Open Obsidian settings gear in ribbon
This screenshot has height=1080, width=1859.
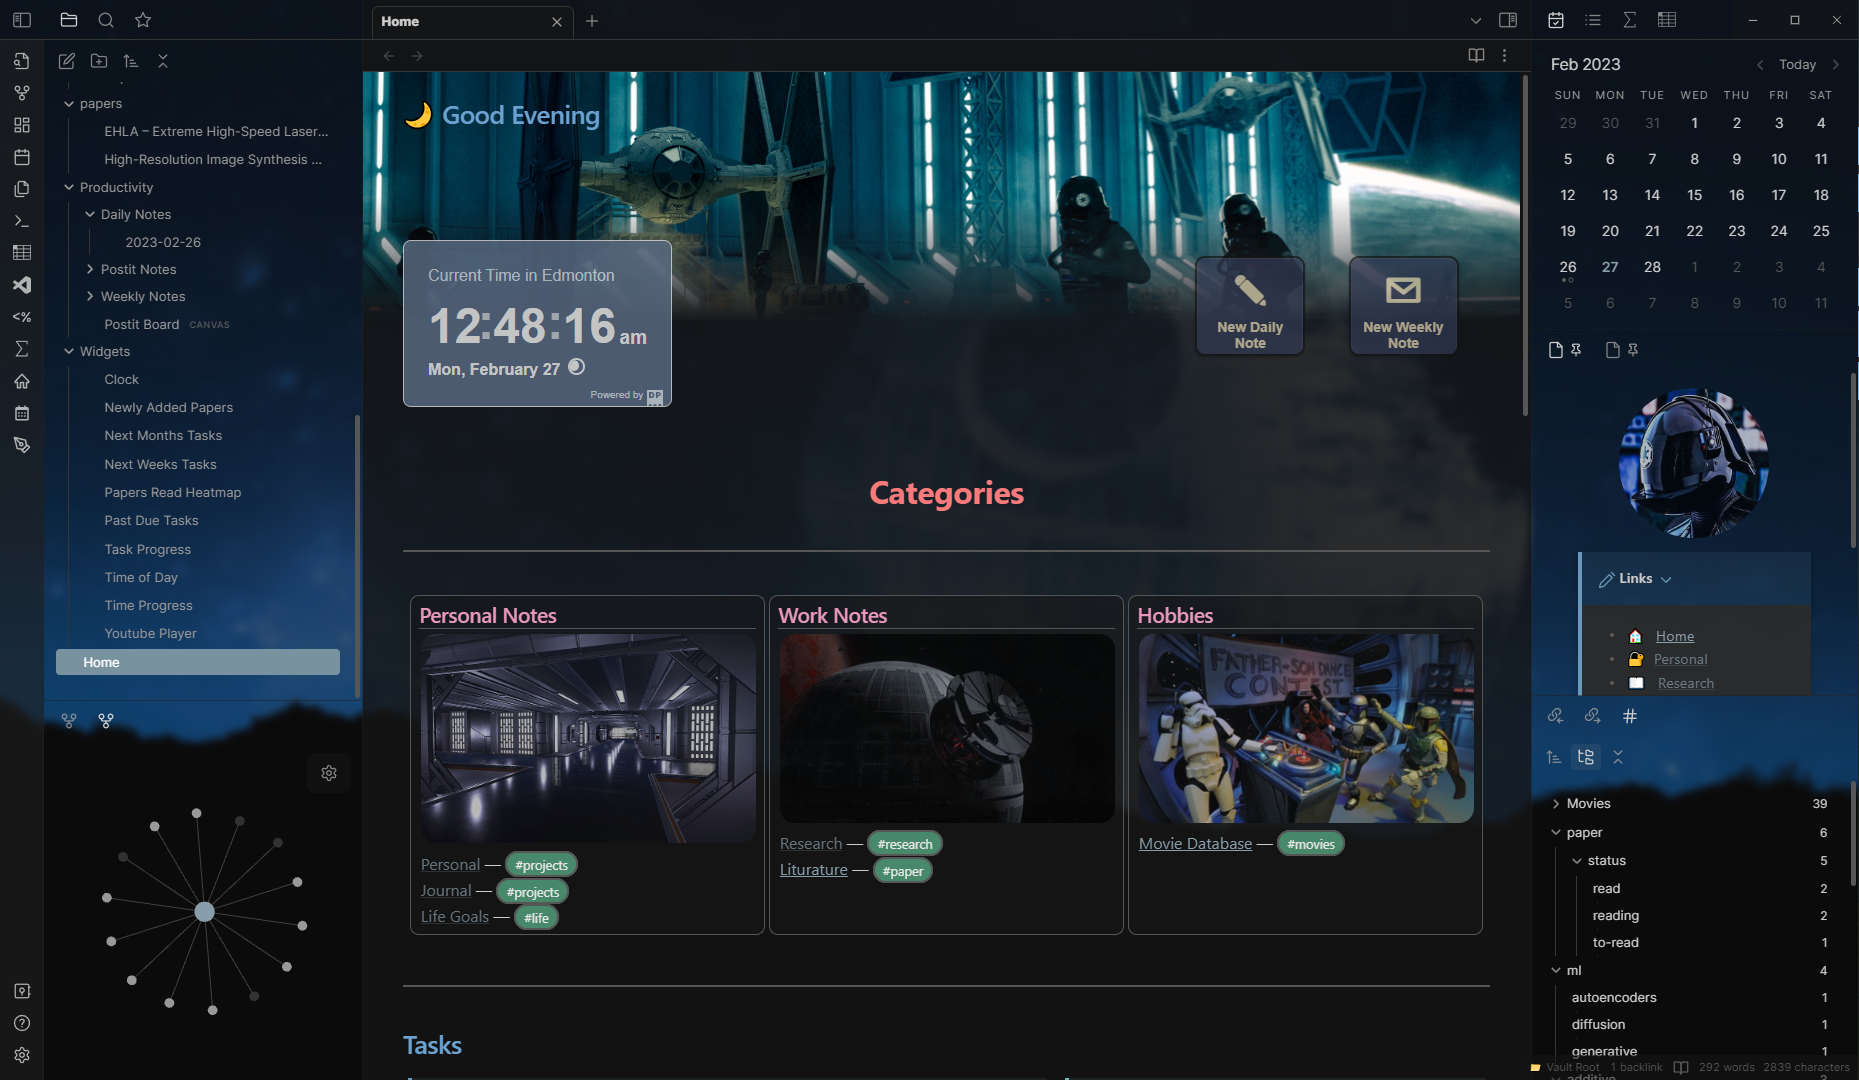tap(22, 1055)
